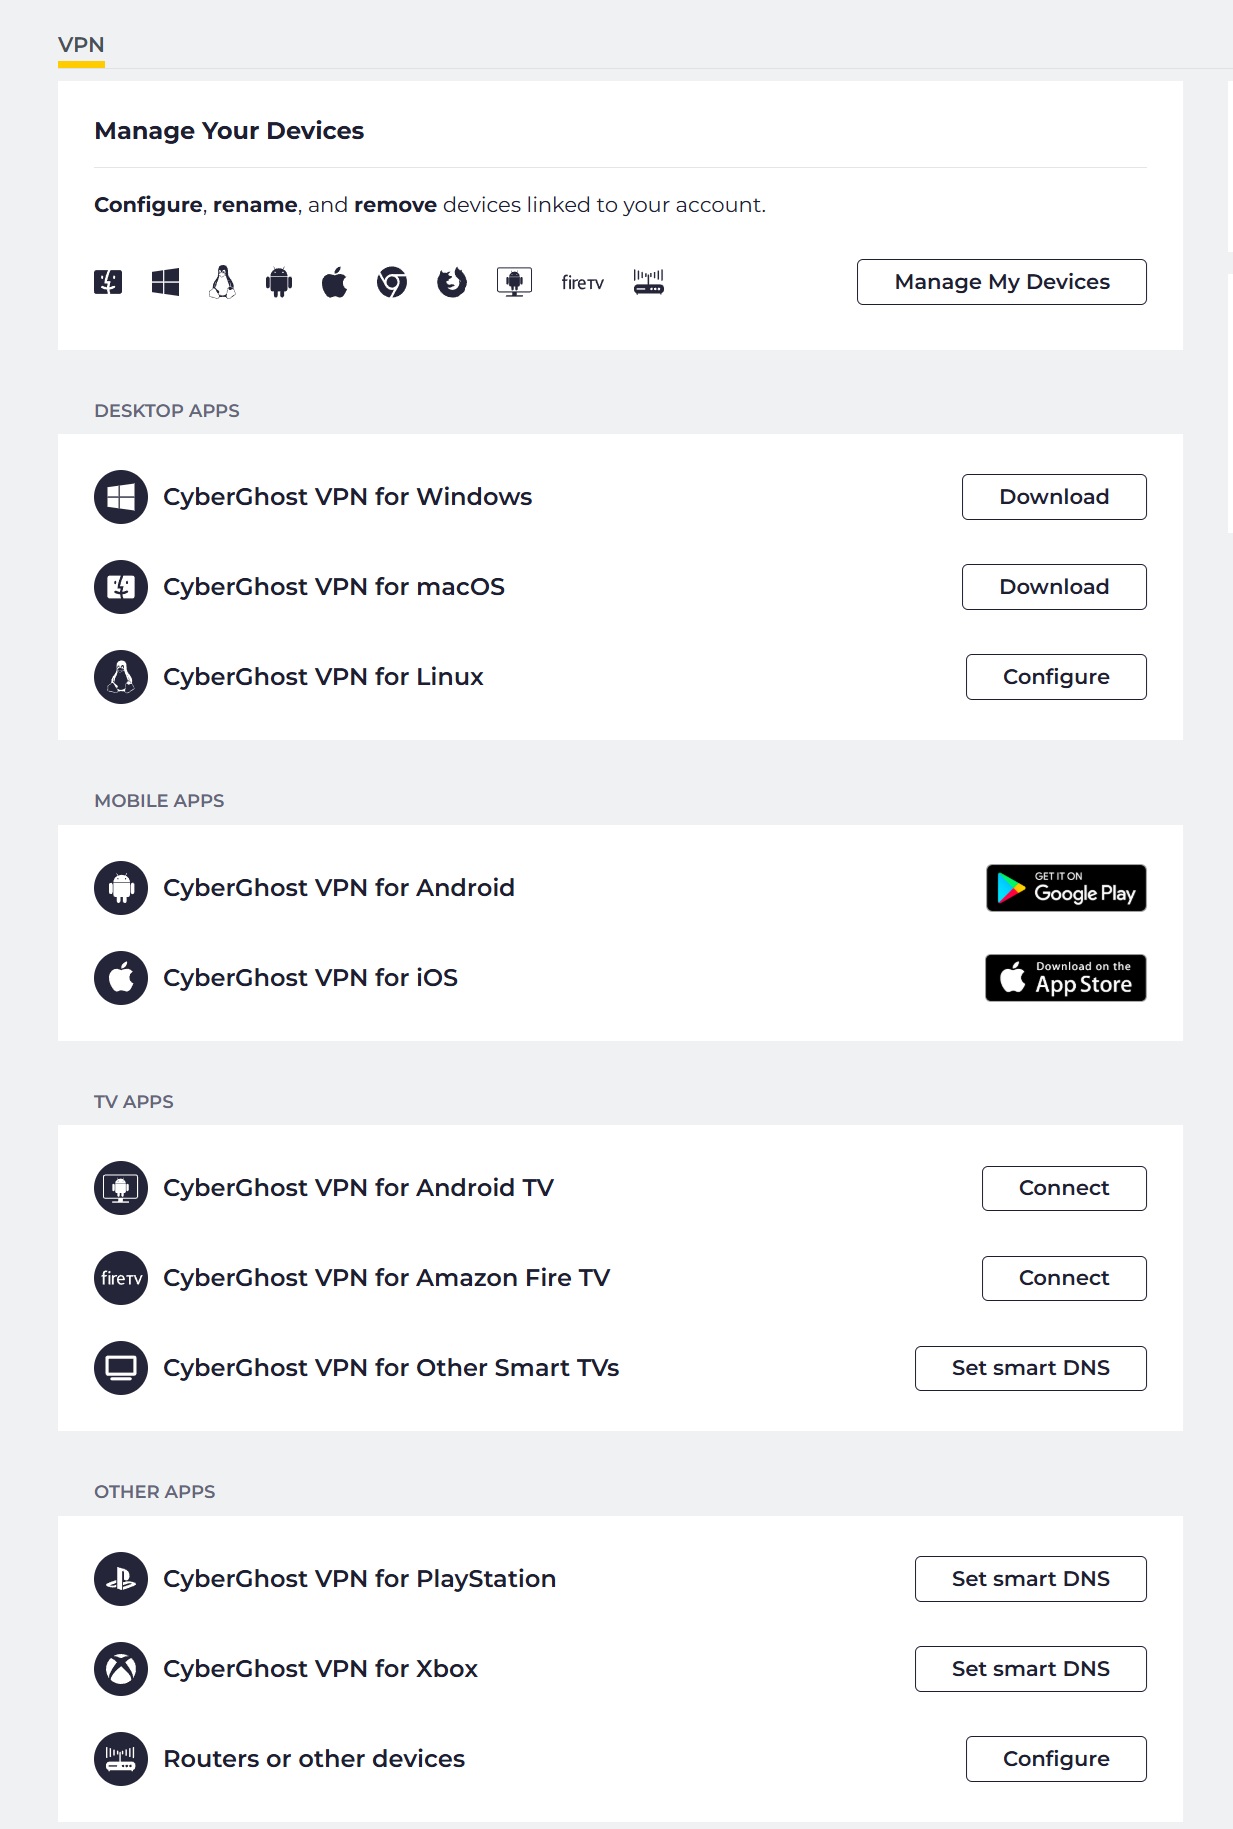Click the Xbox icon in Other Apps
Viewport: 1233px width, 1829px height.
click(x=121, y=1669)
